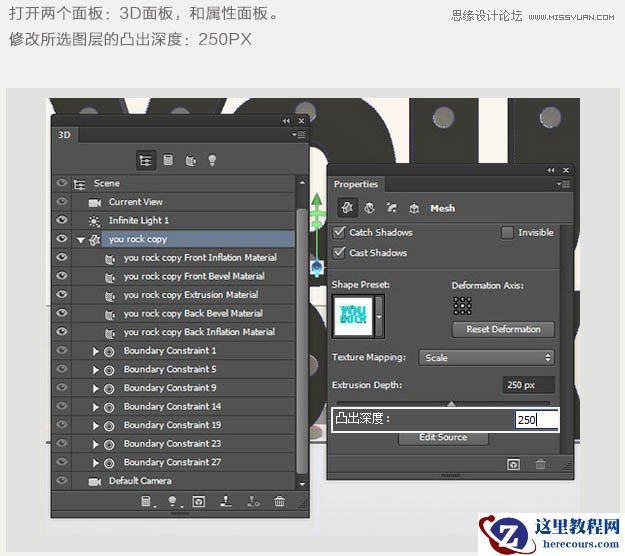Select the Whole Scene filter icon
This screenshot has height=556, width=625.
coord(145,161)
